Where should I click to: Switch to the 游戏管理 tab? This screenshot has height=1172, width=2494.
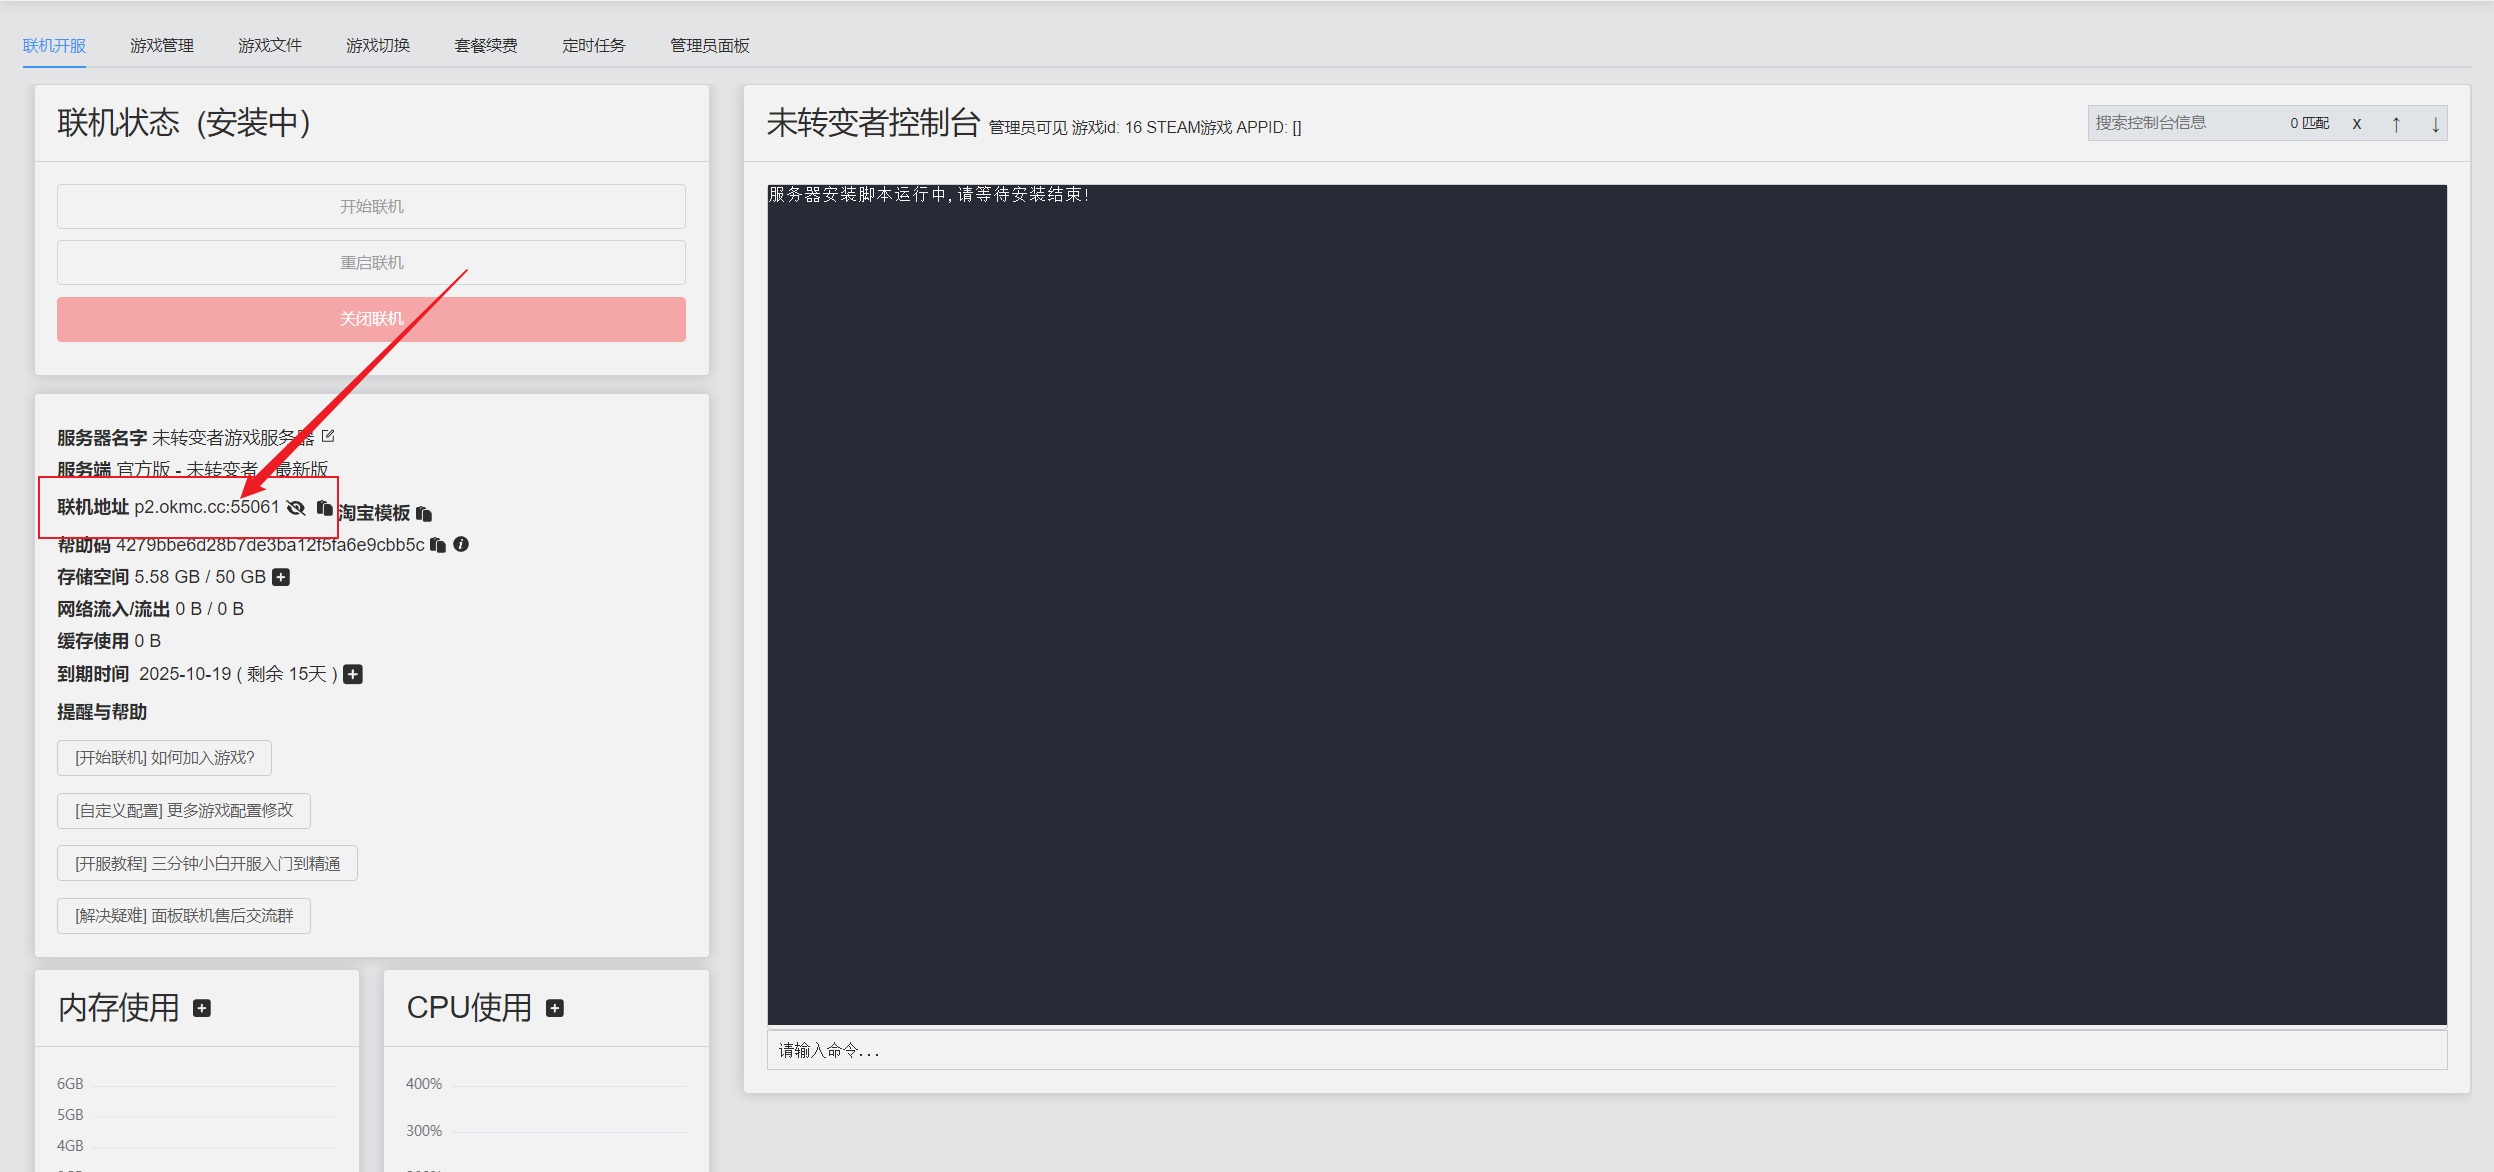coord(162,46)
